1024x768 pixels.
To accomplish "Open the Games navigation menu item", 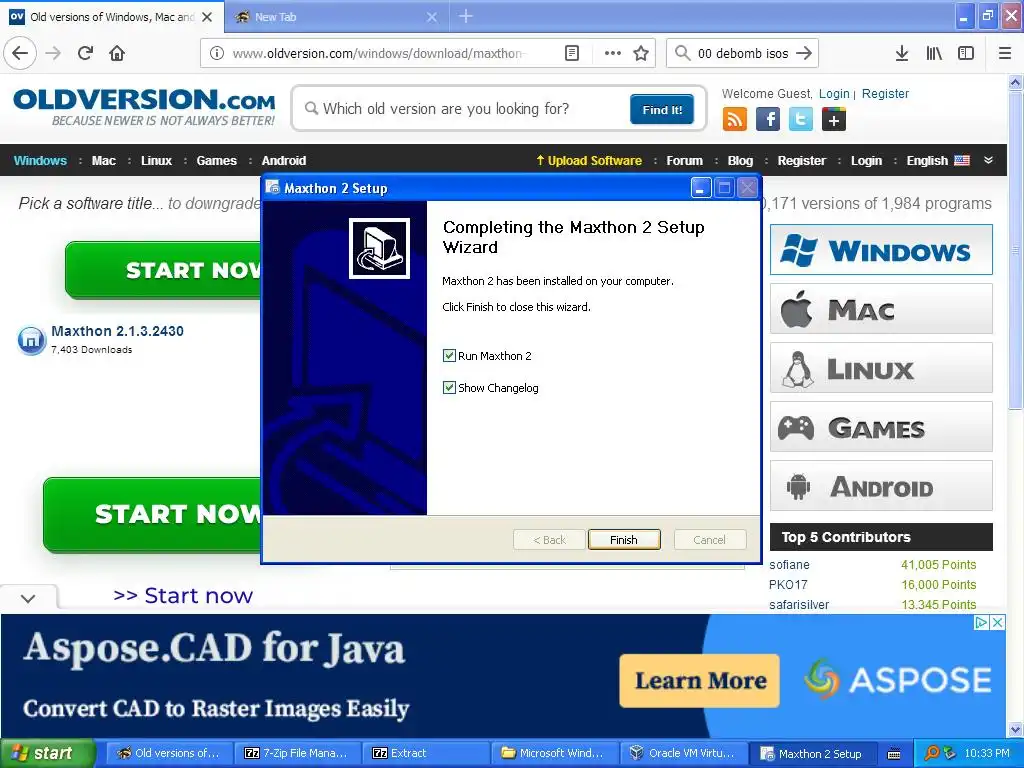I will (x=217, y=161).
